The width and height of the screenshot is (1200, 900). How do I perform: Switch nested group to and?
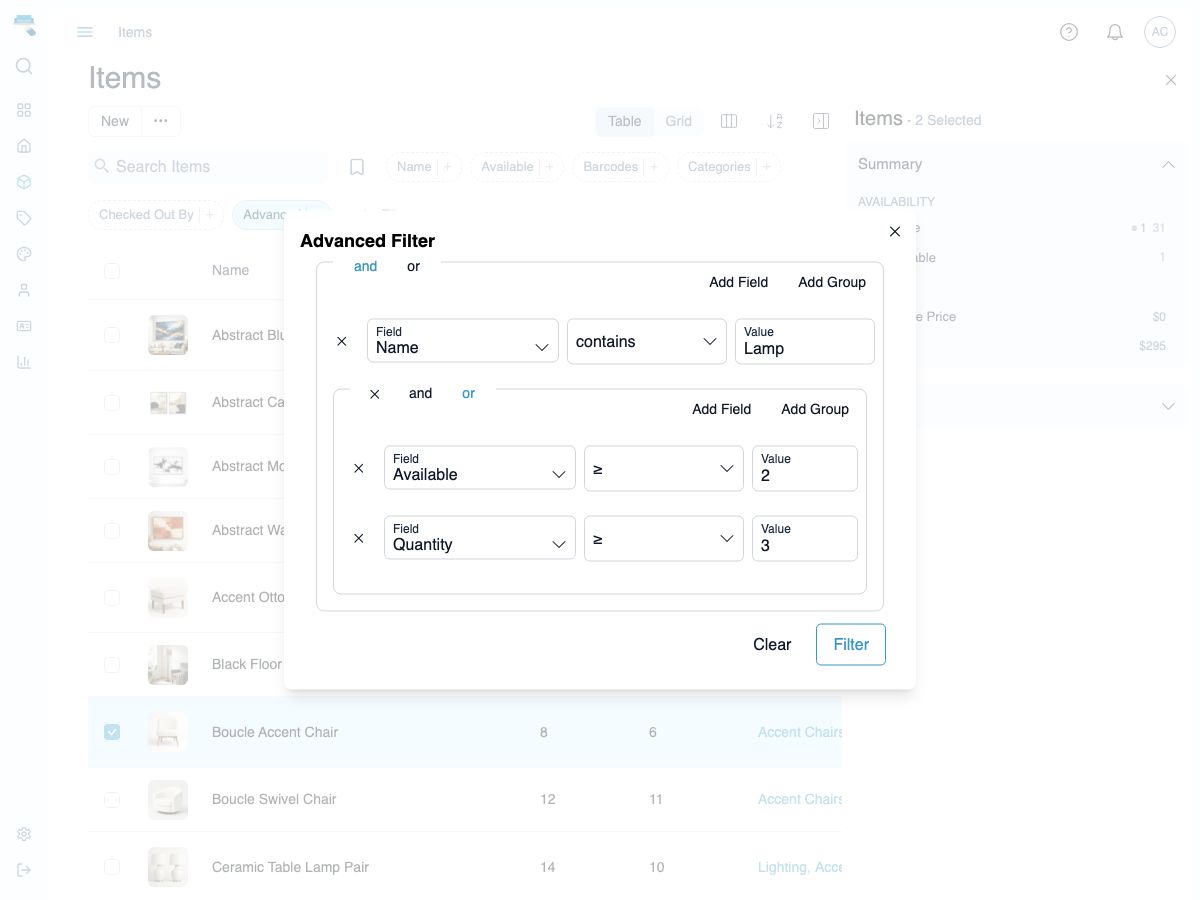pyautogui.click(x=420, y=393)
